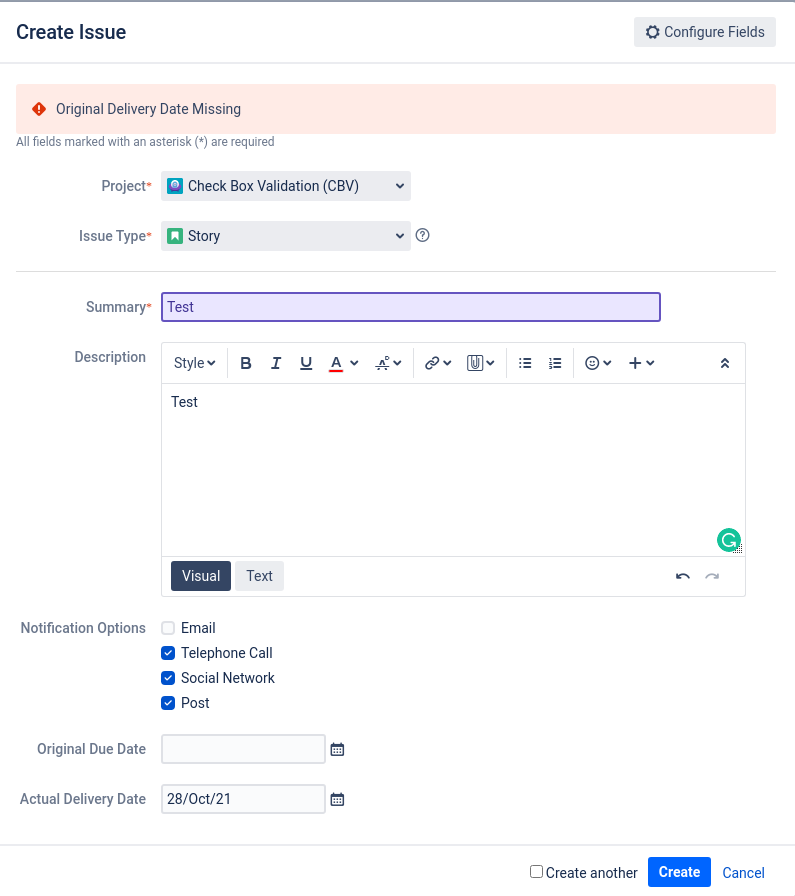Collapse the editor toolbar with double chevron

725,363
